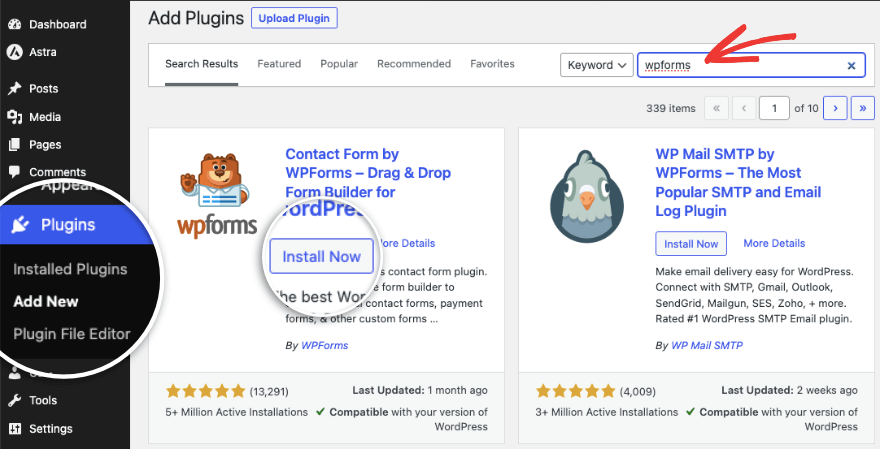The width and height of the screenshot is (880, 449).
Task: Clear the wpforms search with X icon
Action: pyautogui.click(x=851, y=65)
